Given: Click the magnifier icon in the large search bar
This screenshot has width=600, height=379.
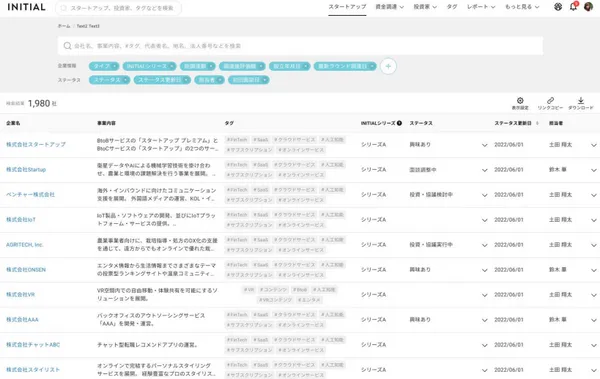Looking at the screenshot, I should click(x=67, y=46).
